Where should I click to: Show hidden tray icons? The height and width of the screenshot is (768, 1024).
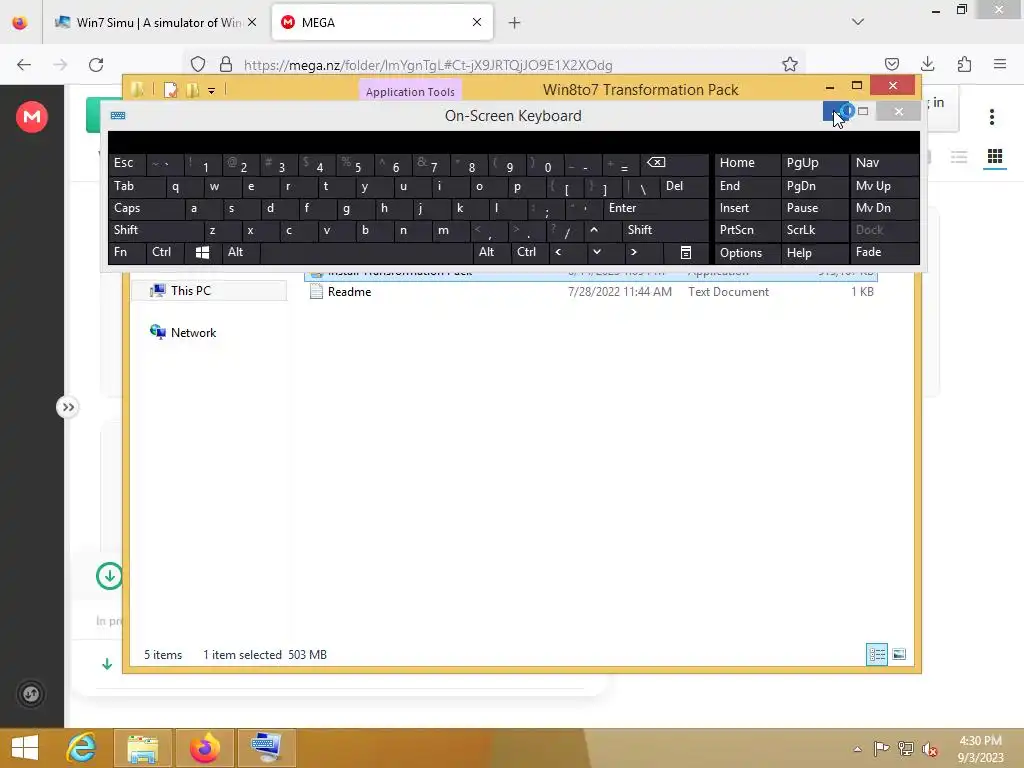pos(857,749)
